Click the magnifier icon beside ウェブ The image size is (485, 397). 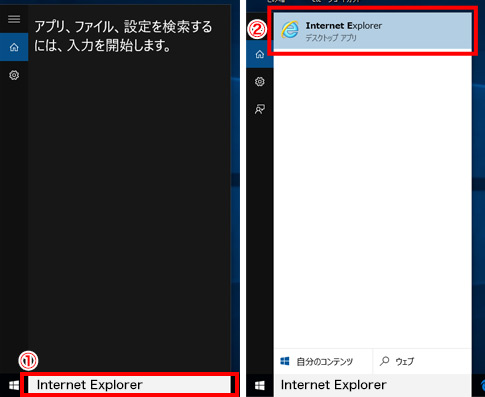[384, 361]
